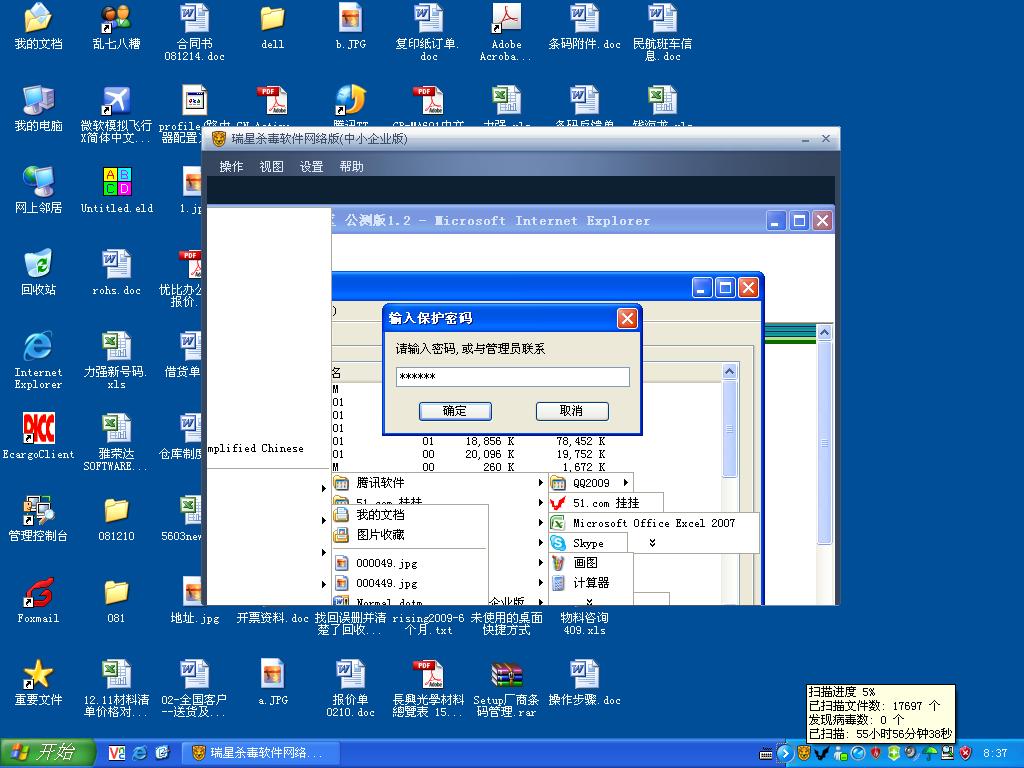Click the 确定 button in password dialog
Viewport: 1024px width, 768px height.
[455, 411]
